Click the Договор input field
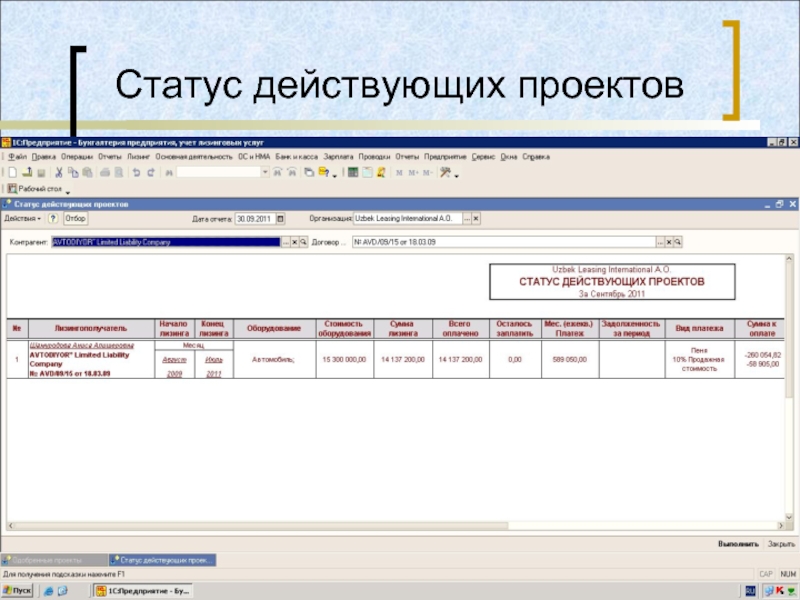Viewport: 800px width, 600px height. tap(504, 242)
